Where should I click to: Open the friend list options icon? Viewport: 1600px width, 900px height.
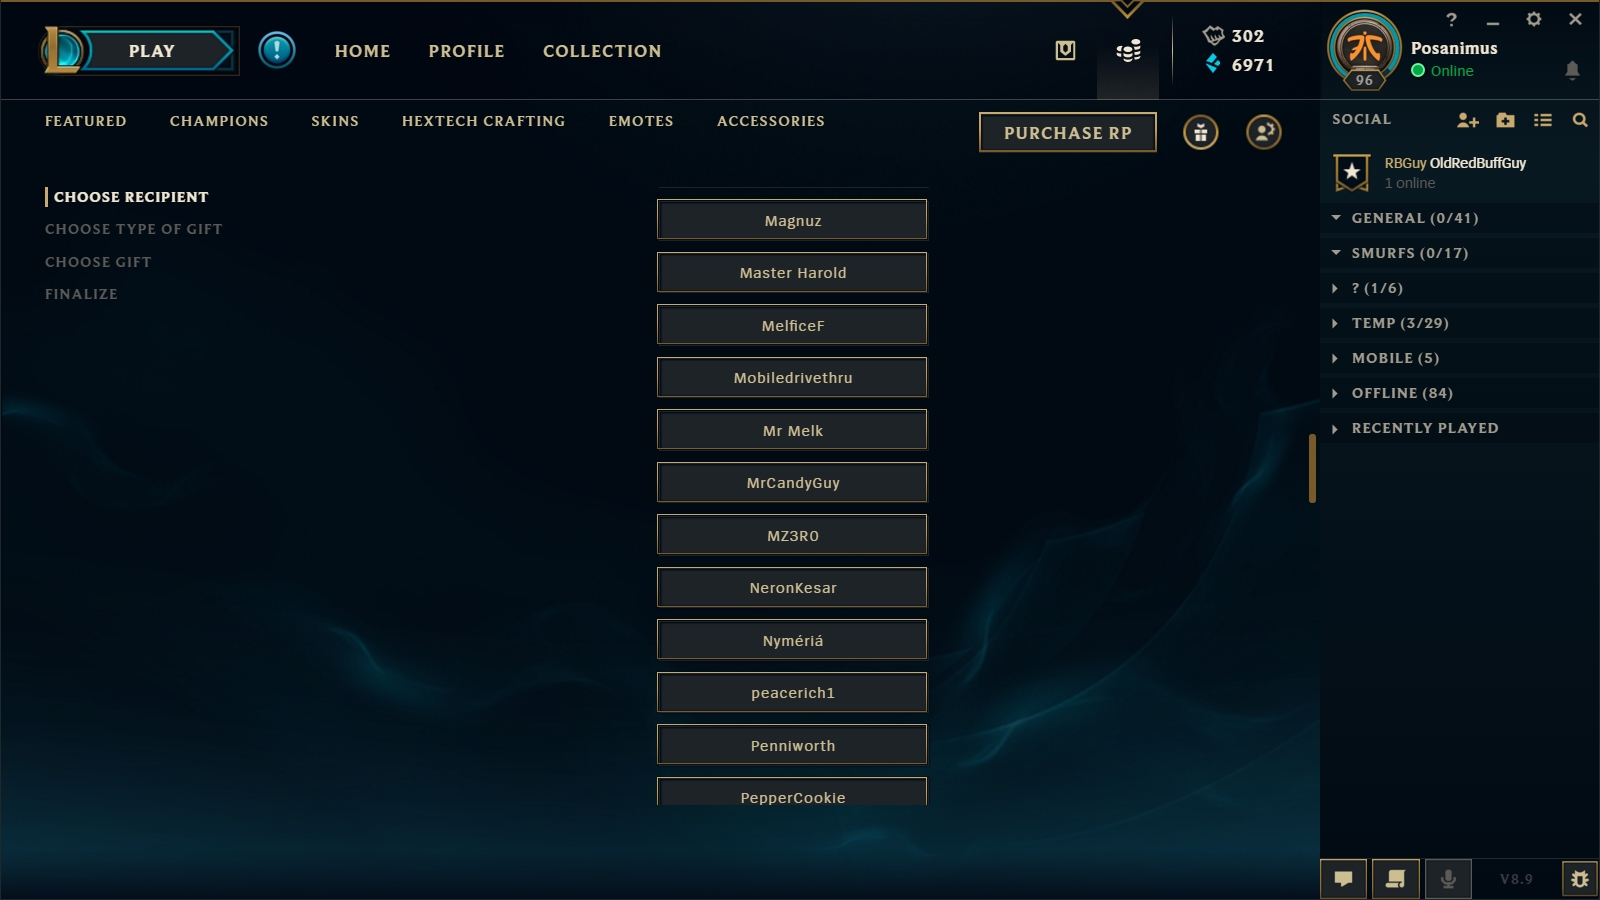(x=1543, y=120)
